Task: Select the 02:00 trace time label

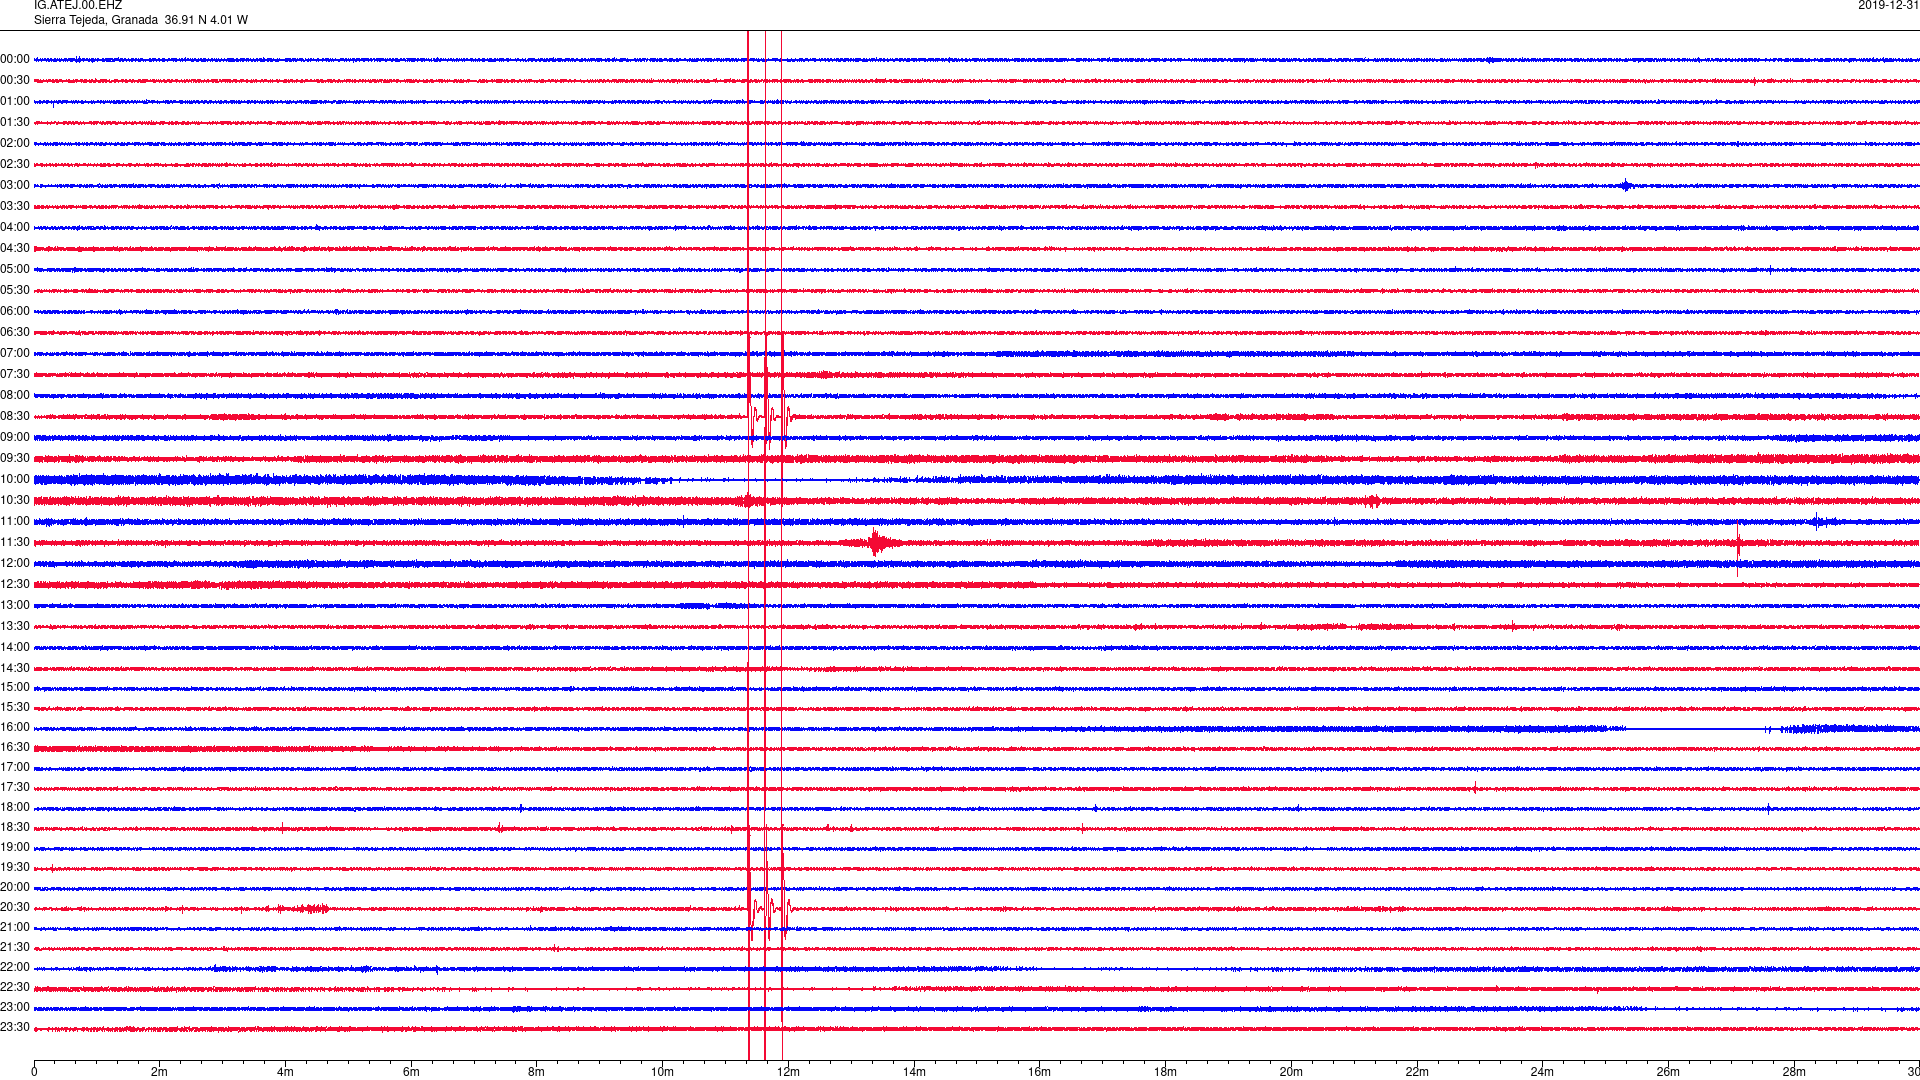Action: pyautogui.click(x=15, y=144)
